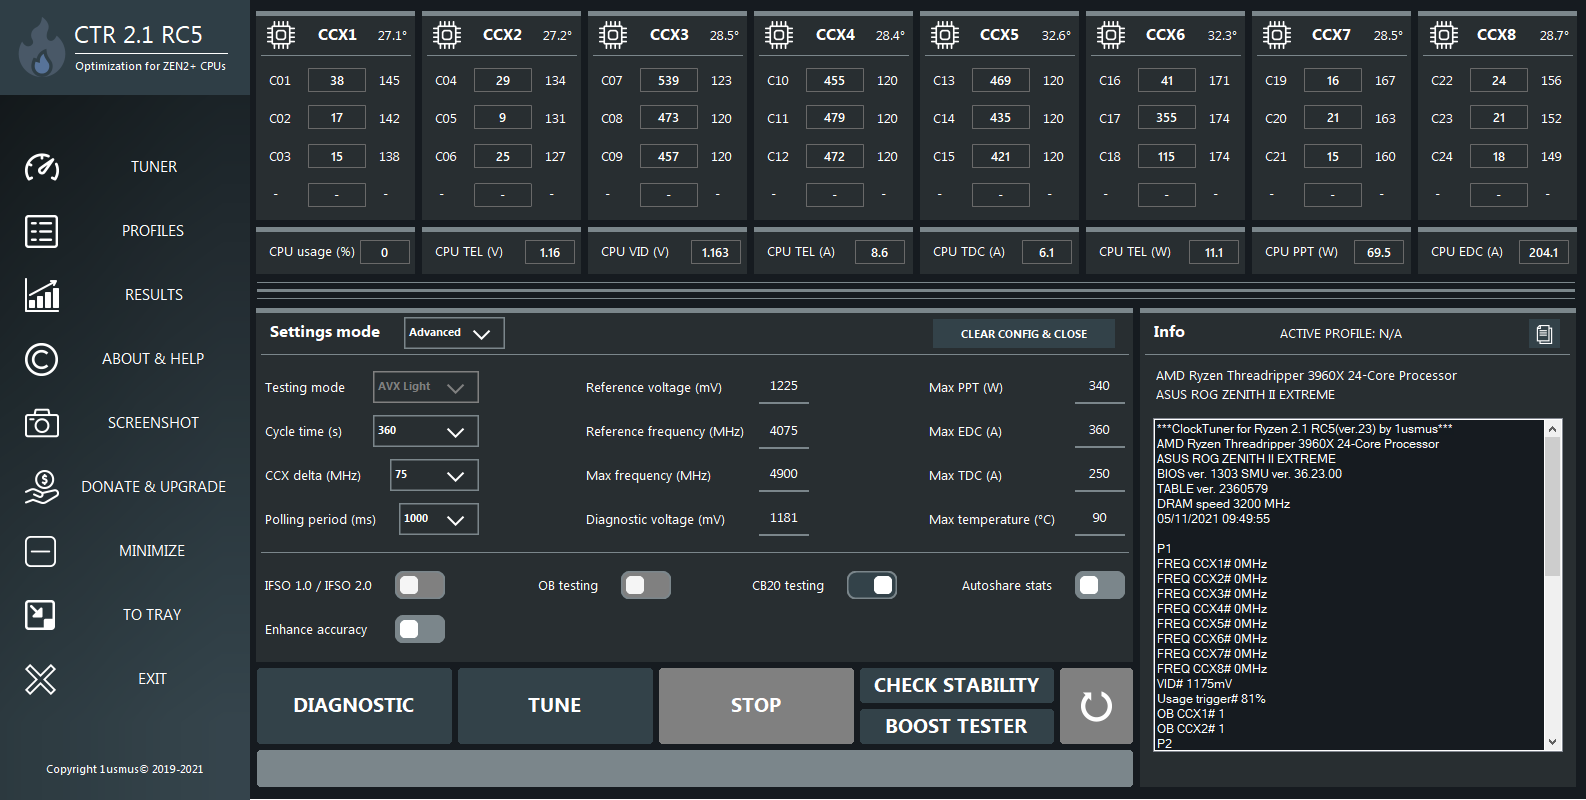1586x800 pixels.
Task: Click the Diagnostic voltage 1181 field
Action: pos(784,519)
